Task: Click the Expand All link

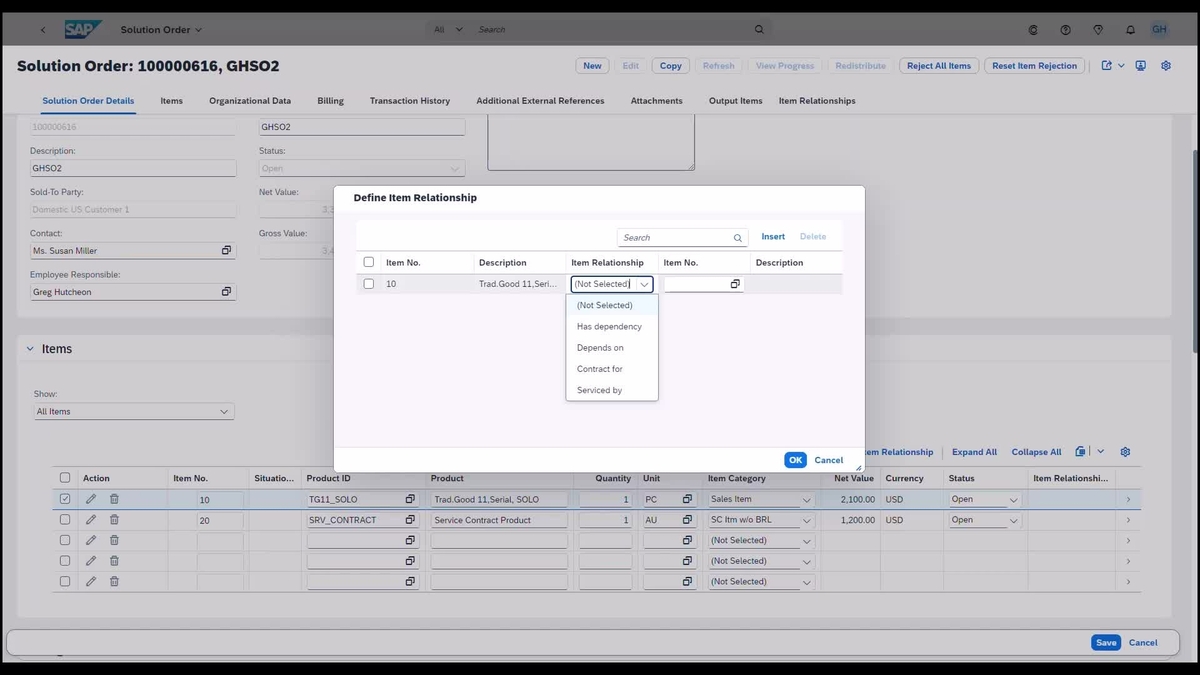Action: coord(973,451)
